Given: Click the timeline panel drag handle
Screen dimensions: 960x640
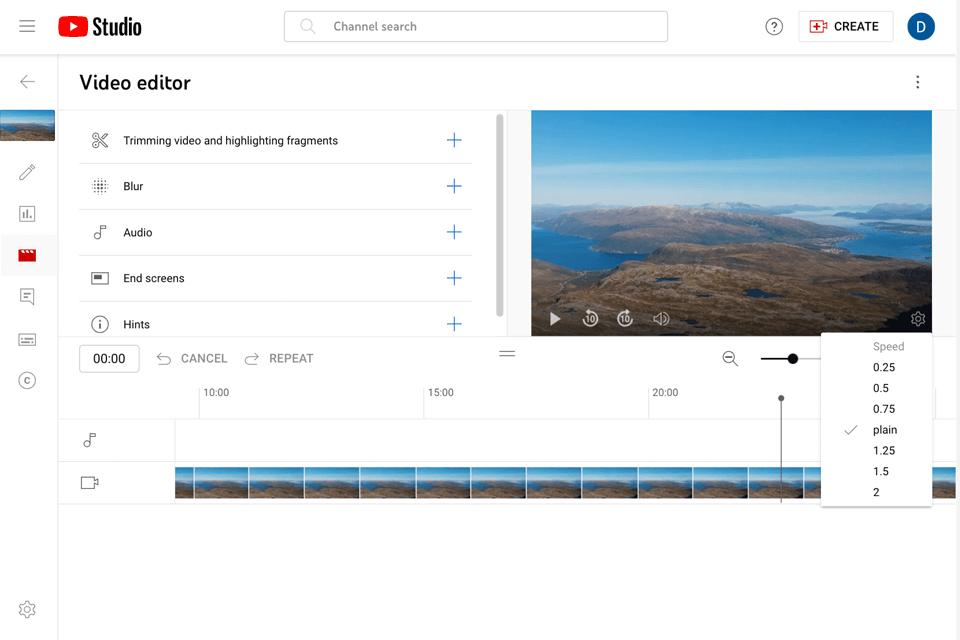Looking at the screenshot, I should click(507, 353).
